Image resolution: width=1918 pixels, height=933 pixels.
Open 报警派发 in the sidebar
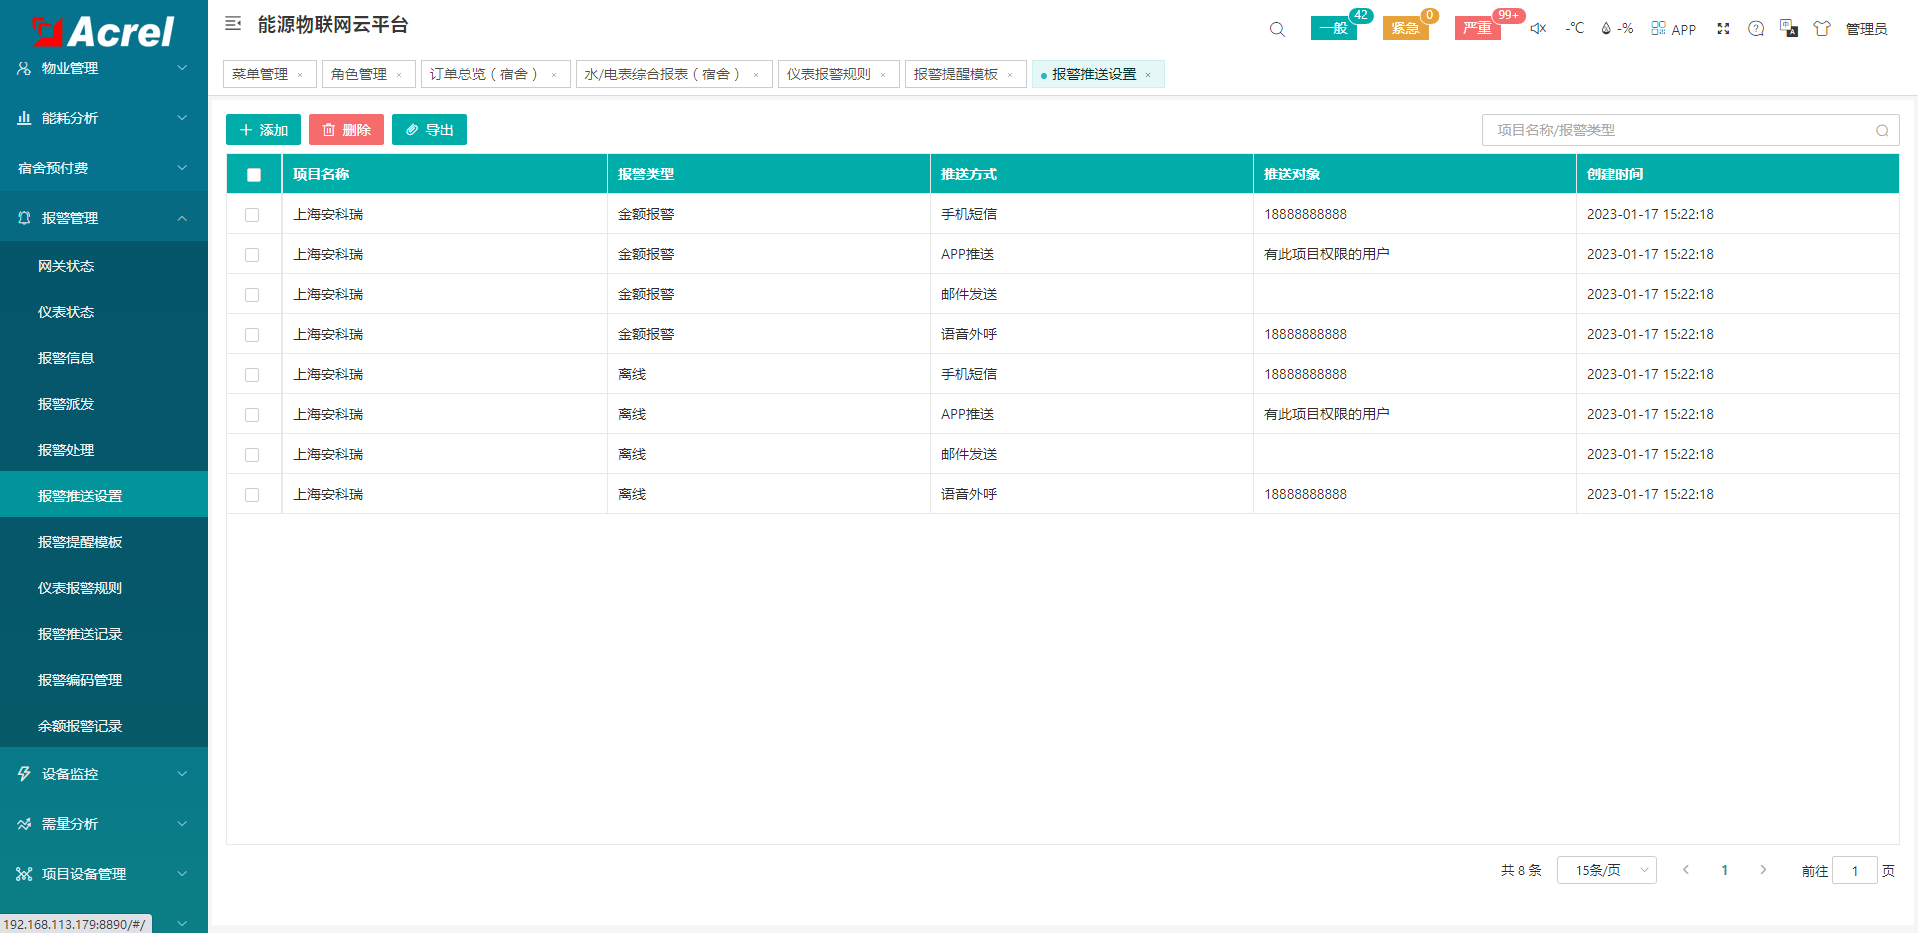pos(104,404)
